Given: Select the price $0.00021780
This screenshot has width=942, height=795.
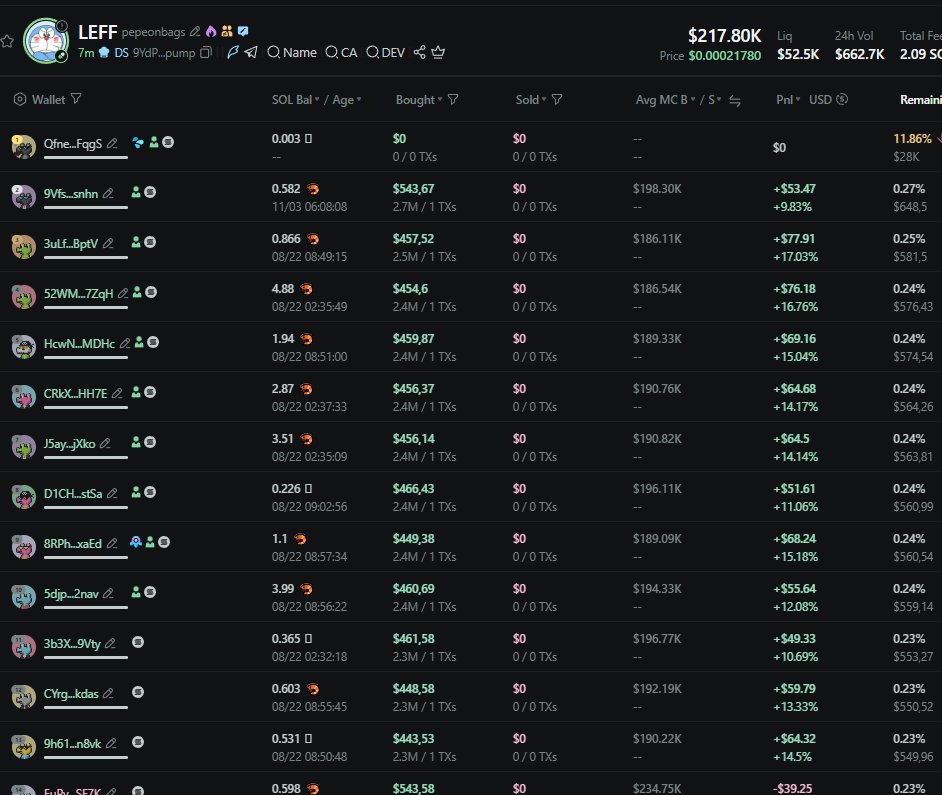Looking at the screenshot, I should coord(725,56).
